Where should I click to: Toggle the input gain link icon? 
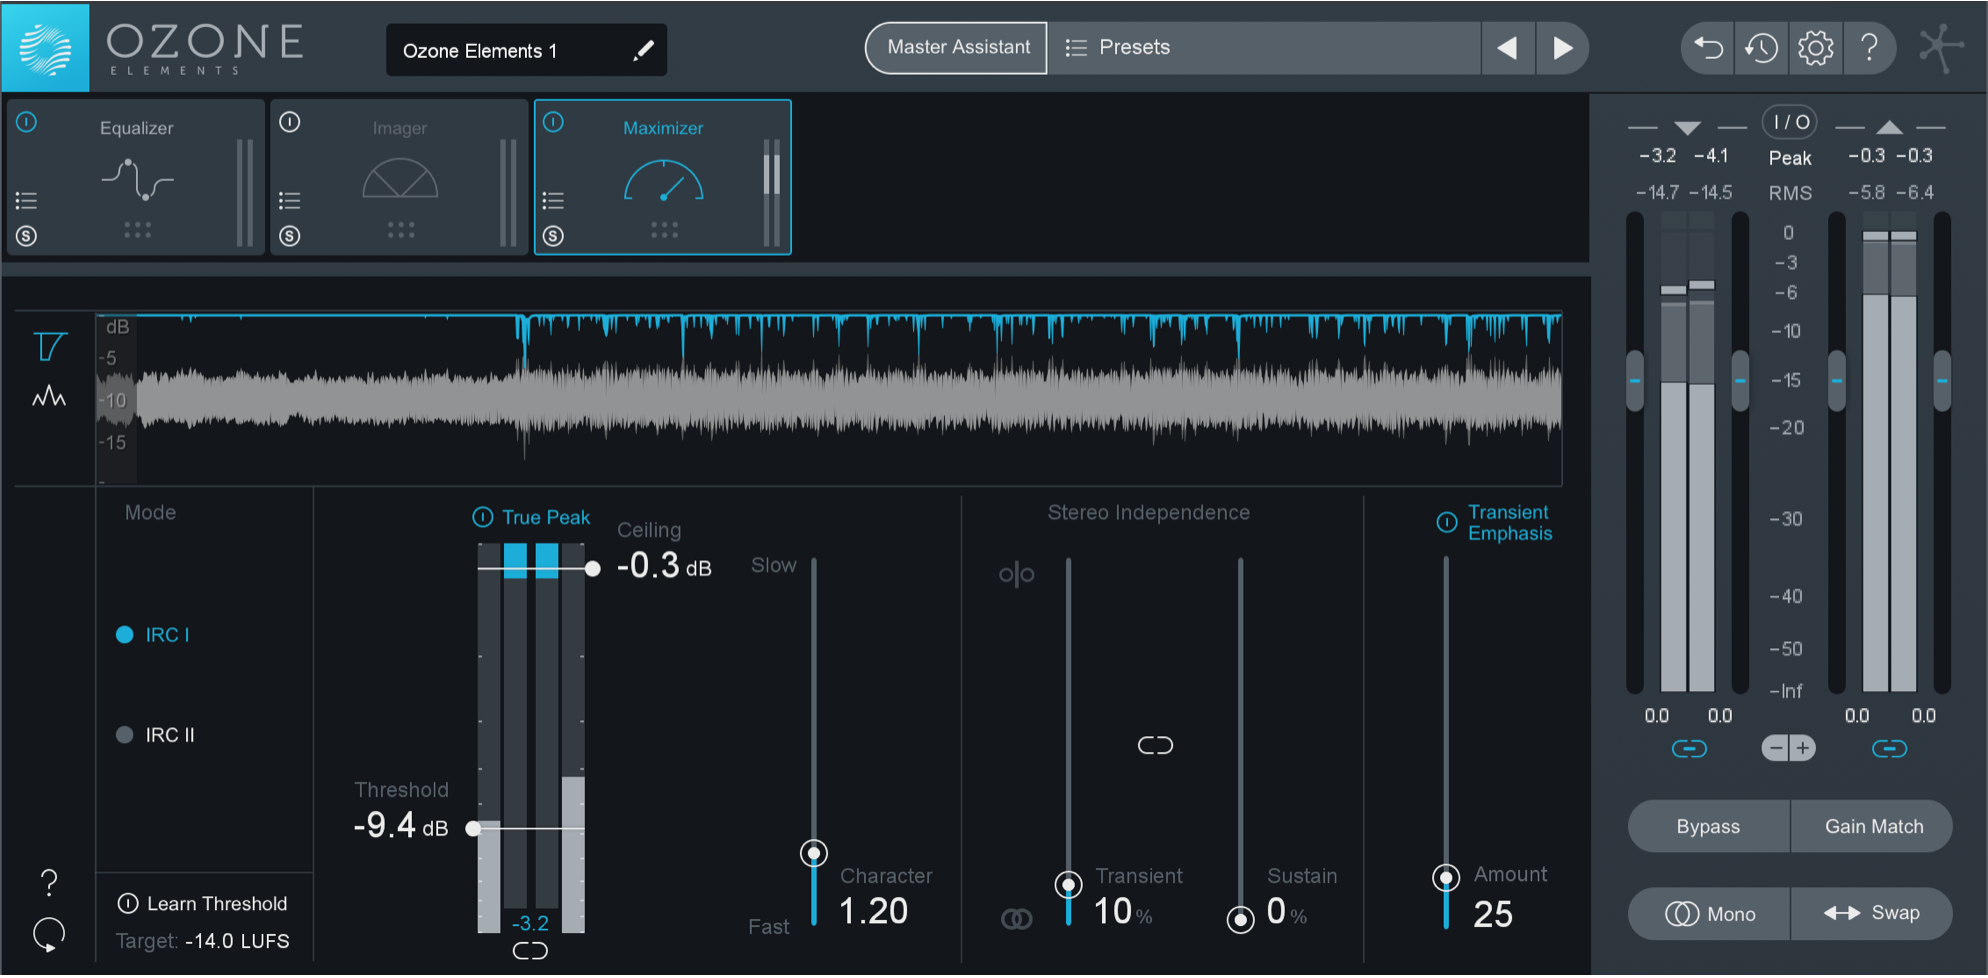tap(1689, 749)
